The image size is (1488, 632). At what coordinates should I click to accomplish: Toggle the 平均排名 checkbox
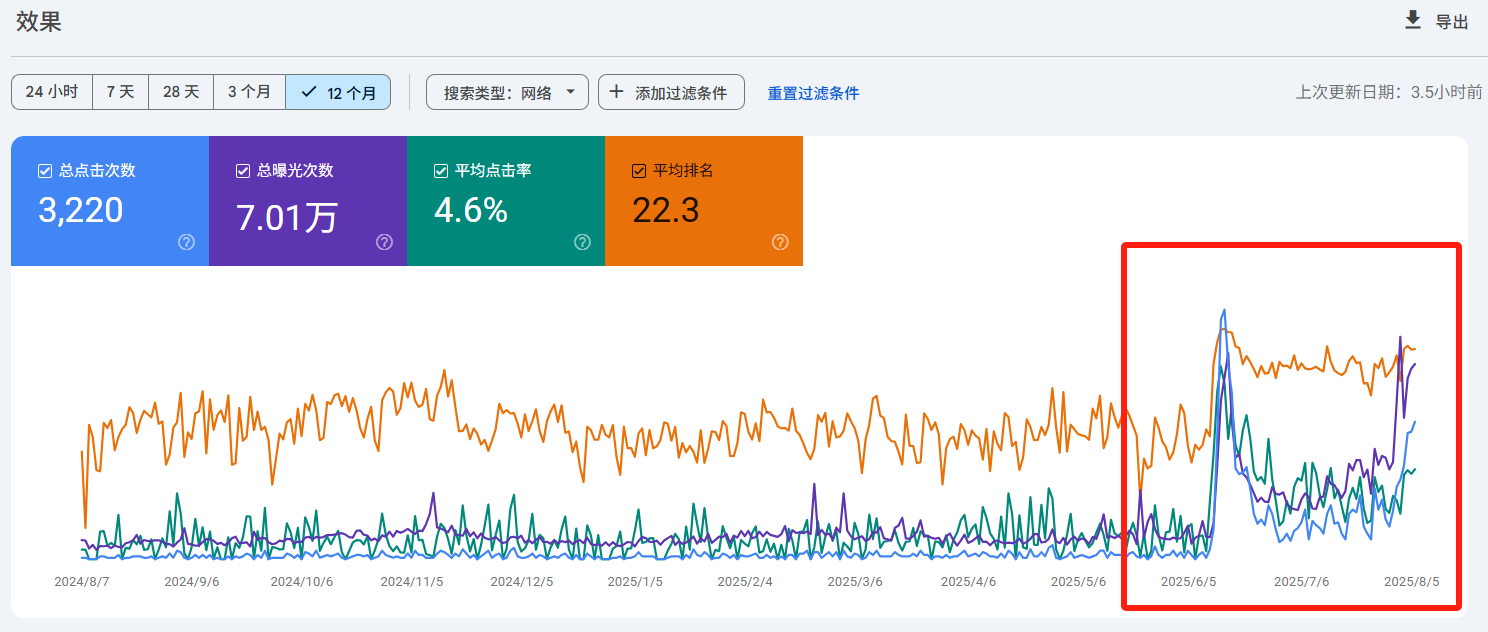pos(639,171)
